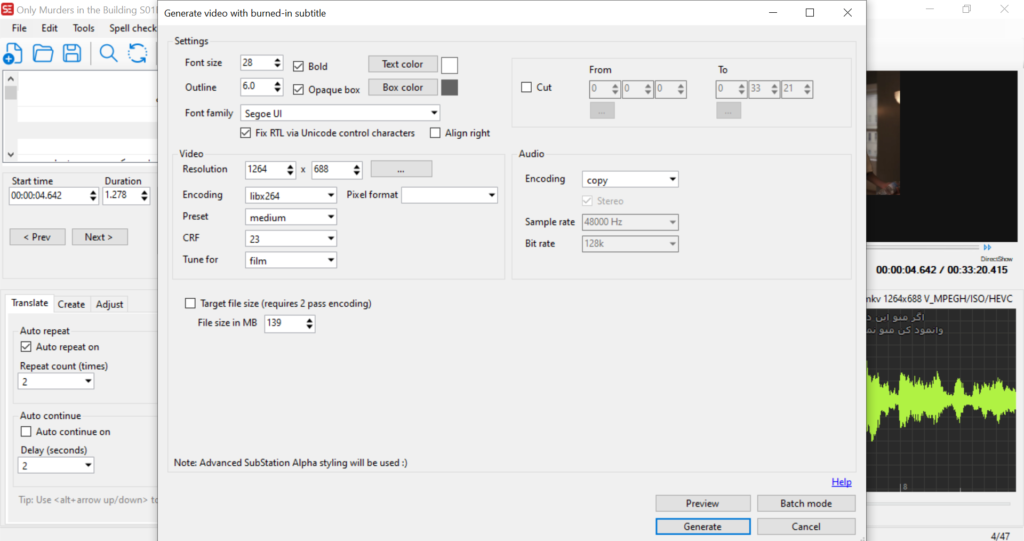Screen dimensions: 1024x541
Task: Switch to the Create tab
Action: point(71,304)
